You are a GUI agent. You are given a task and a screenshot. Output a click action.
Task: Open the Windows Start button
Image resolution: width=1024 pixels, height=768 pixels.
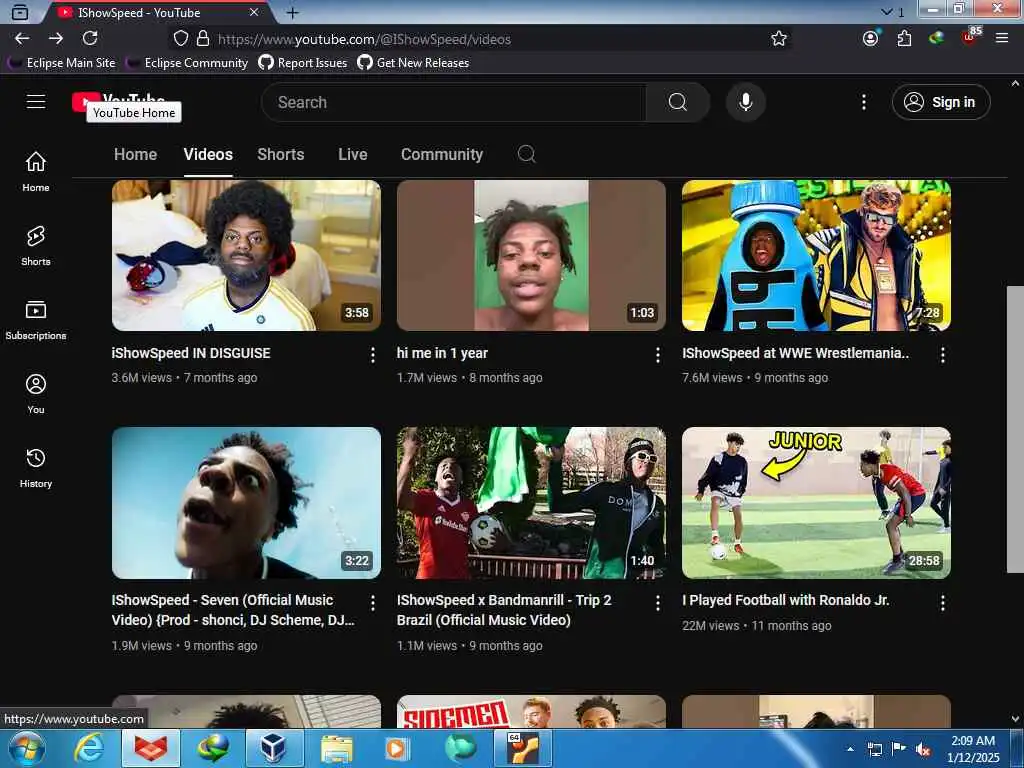click(x=27, y=748)
